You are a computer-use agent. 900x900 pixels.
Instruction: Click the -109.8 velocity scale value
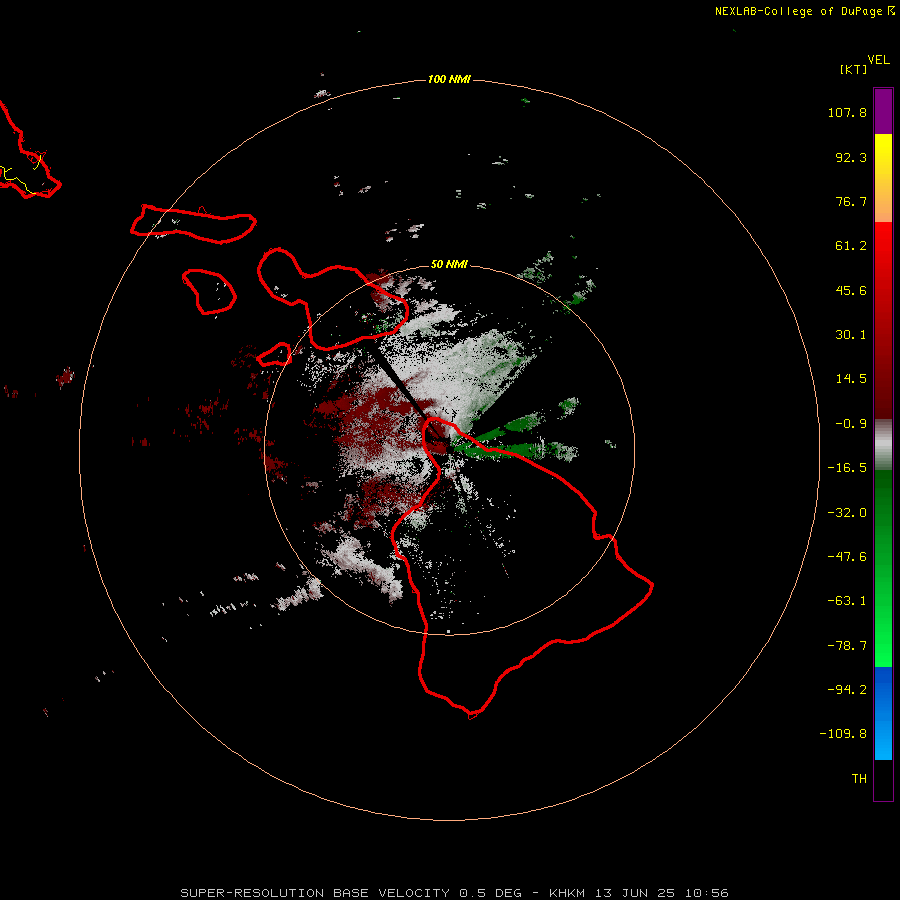(844, 734)
